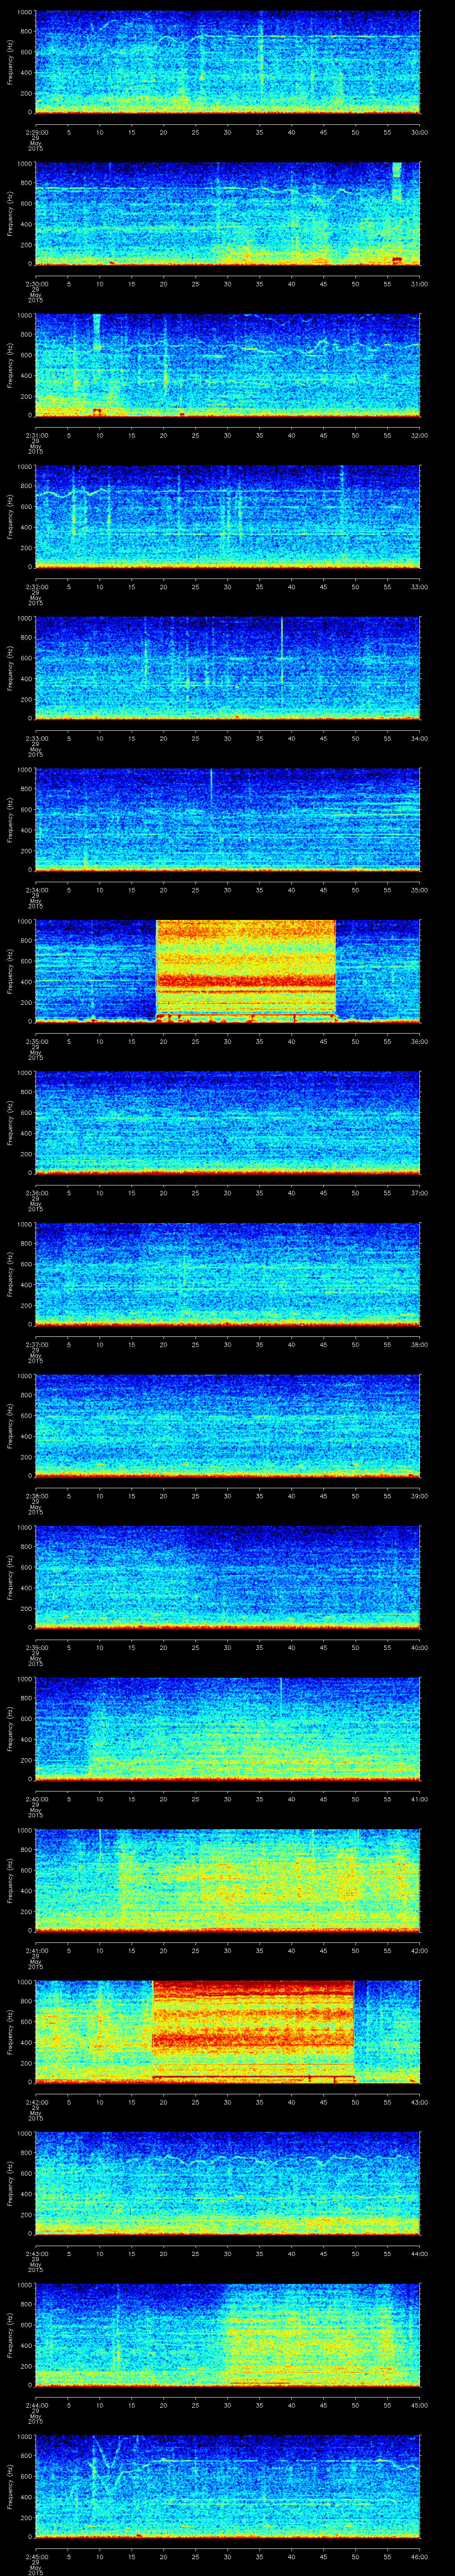Screen dimensions: 455x2576
Task: Click the '45:00' end time label
Action: click(420, 2406)
